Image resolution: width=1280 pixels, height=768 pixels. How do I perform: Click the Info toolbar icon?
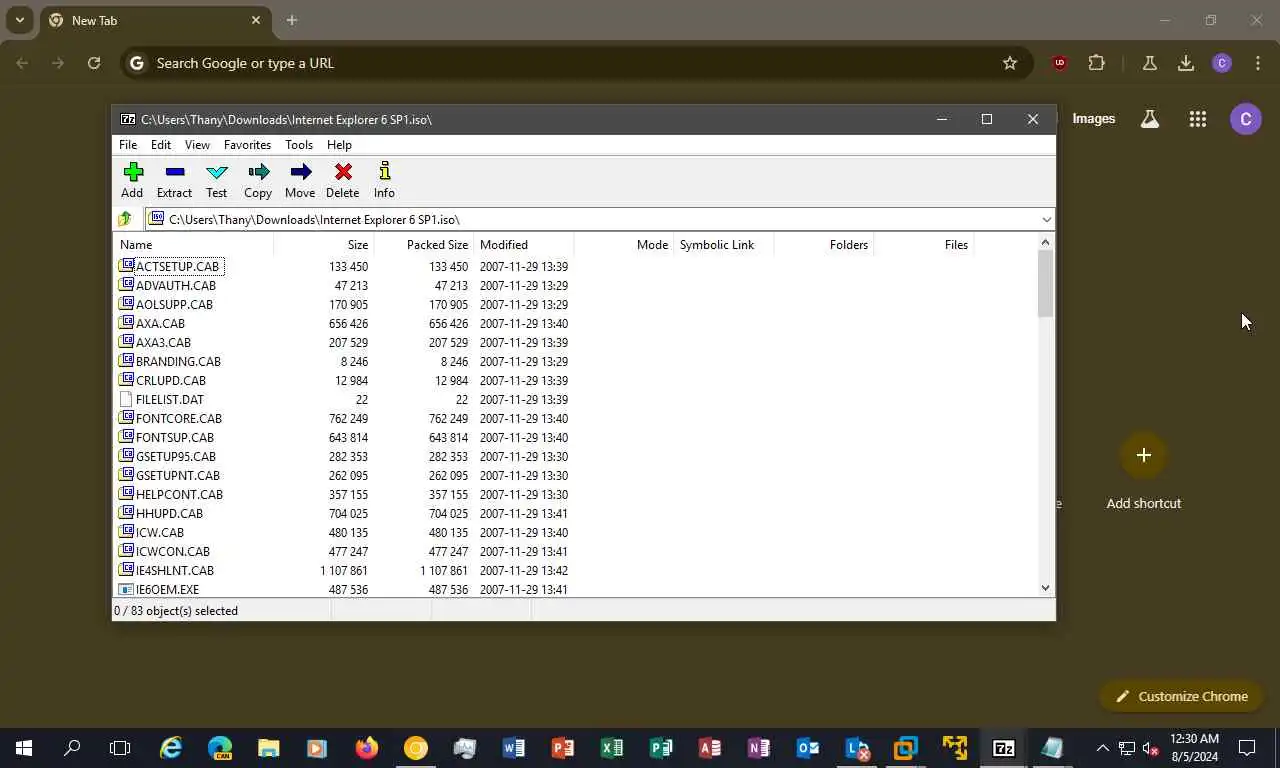coord(384,181)
